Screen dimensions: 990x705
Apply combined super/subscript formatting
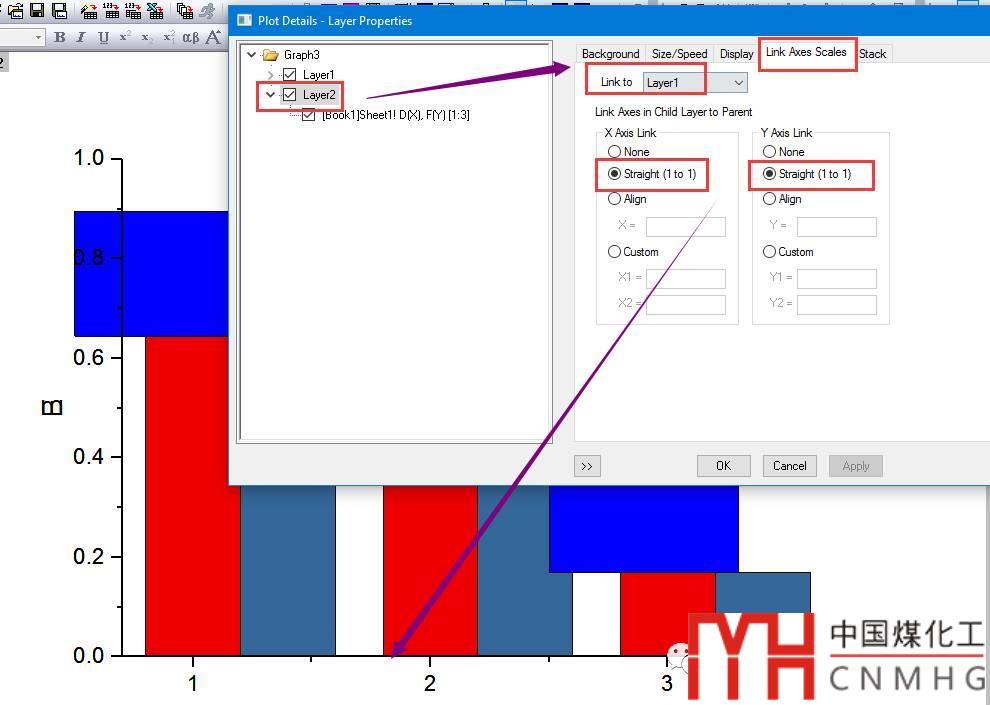(169, 37)
